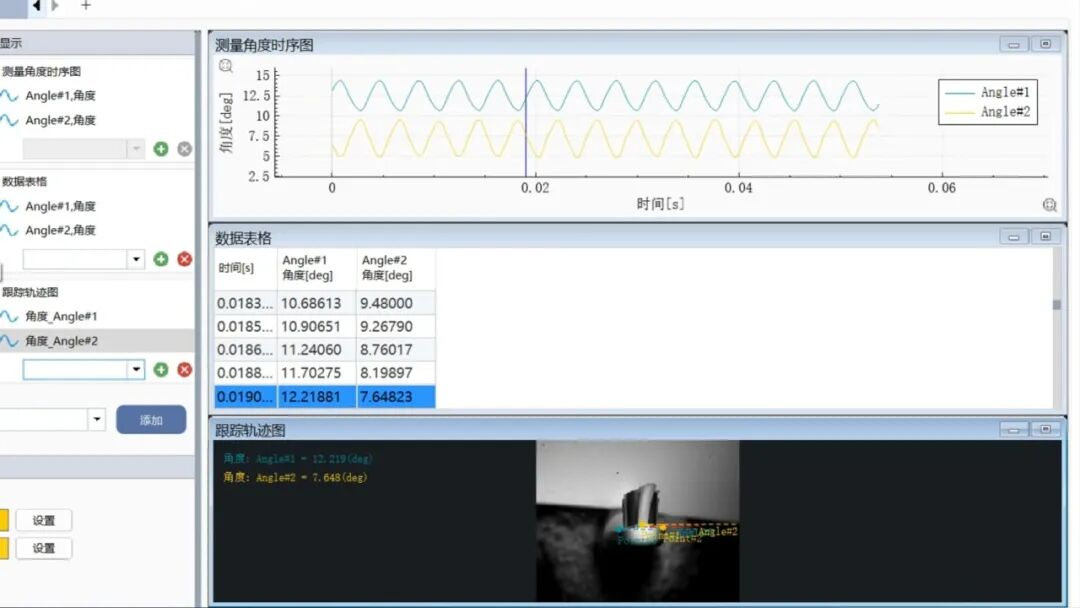The width and height of the screenshot is (1080, 608).
Task: Click the zoom icon at chart bottom-right corner
Action: coord(1049,205)
